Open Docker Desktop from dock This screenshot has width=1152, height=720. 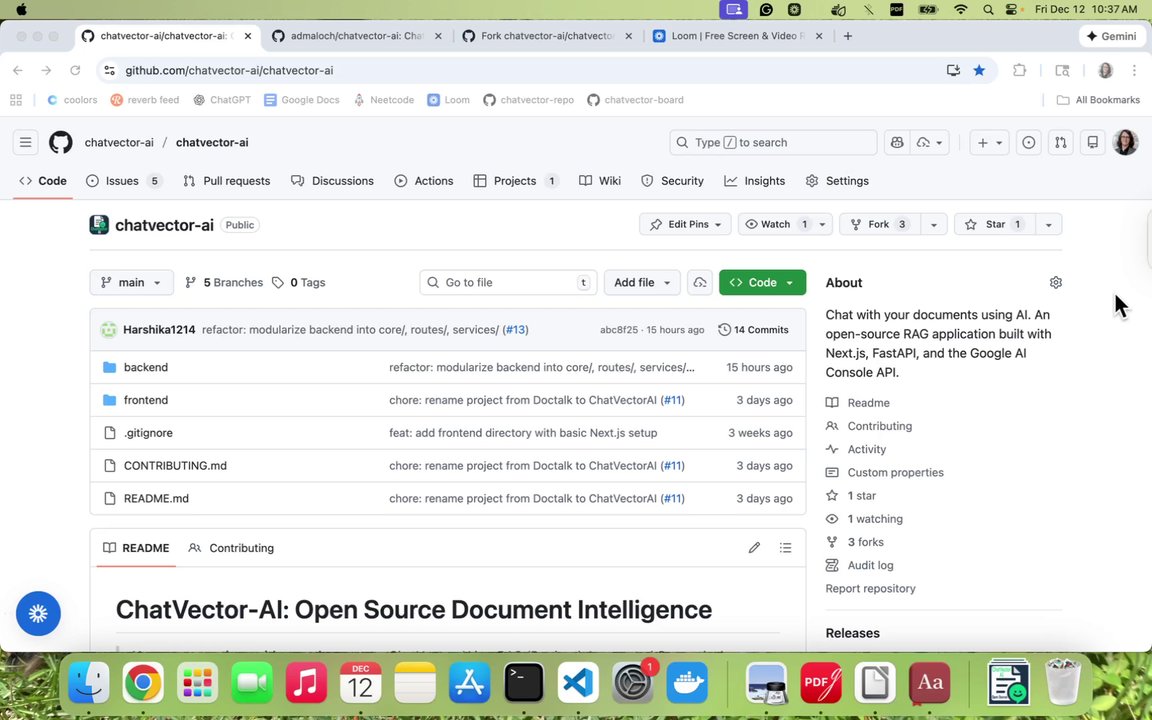(687, 683)
